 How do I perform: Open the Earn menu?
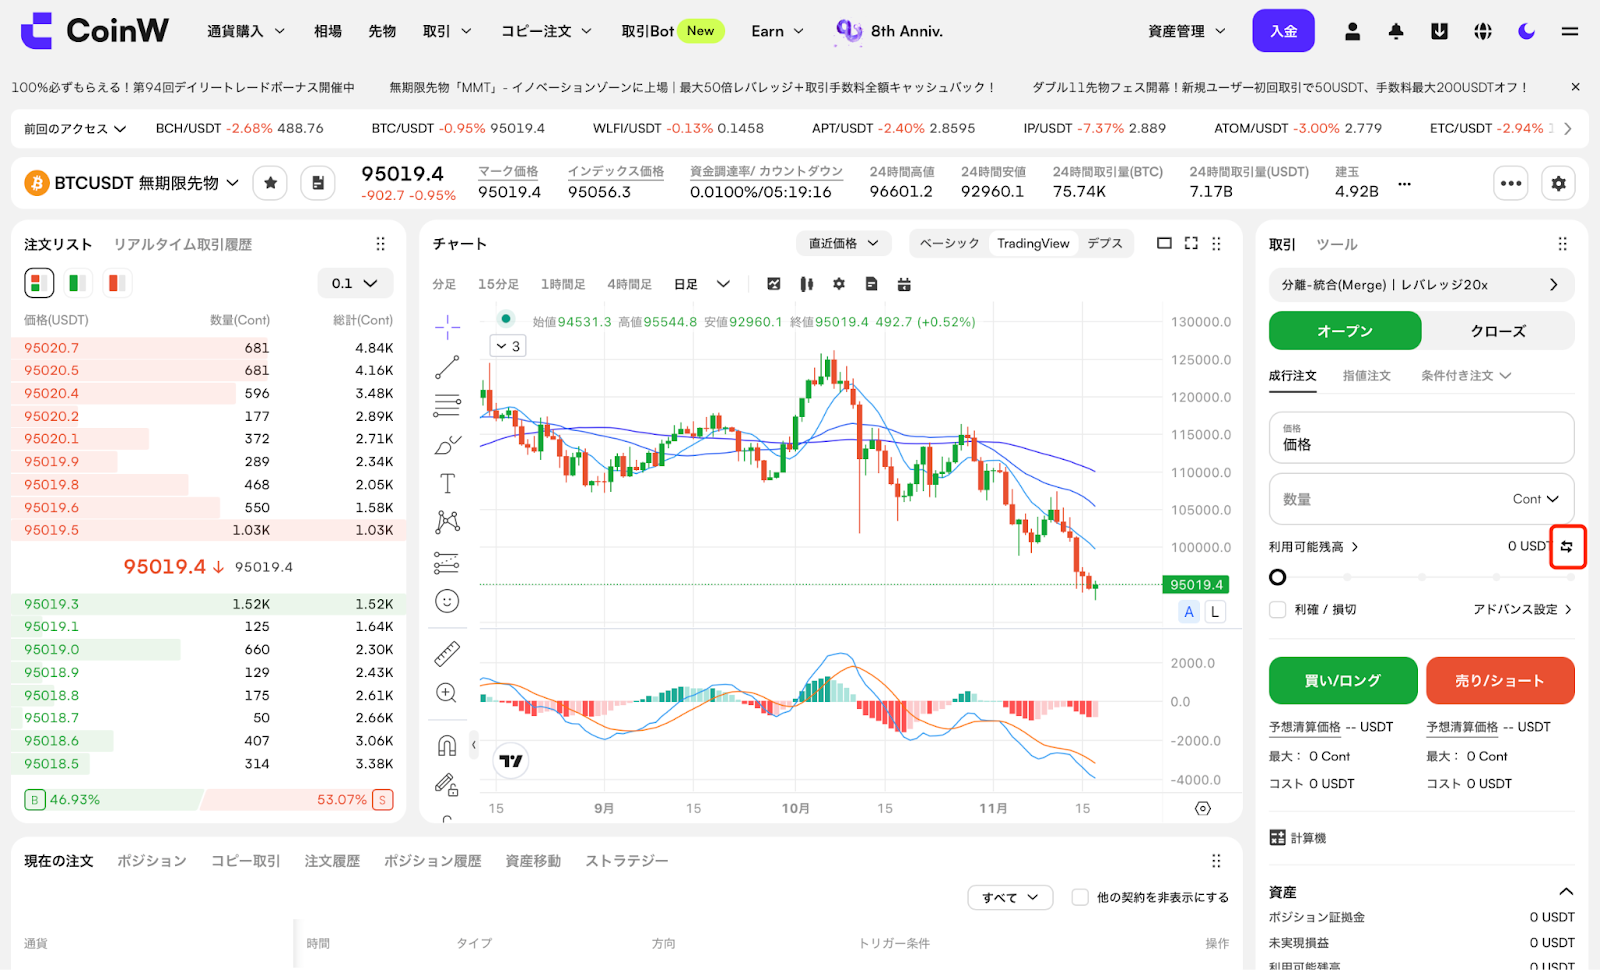(777, 31)
